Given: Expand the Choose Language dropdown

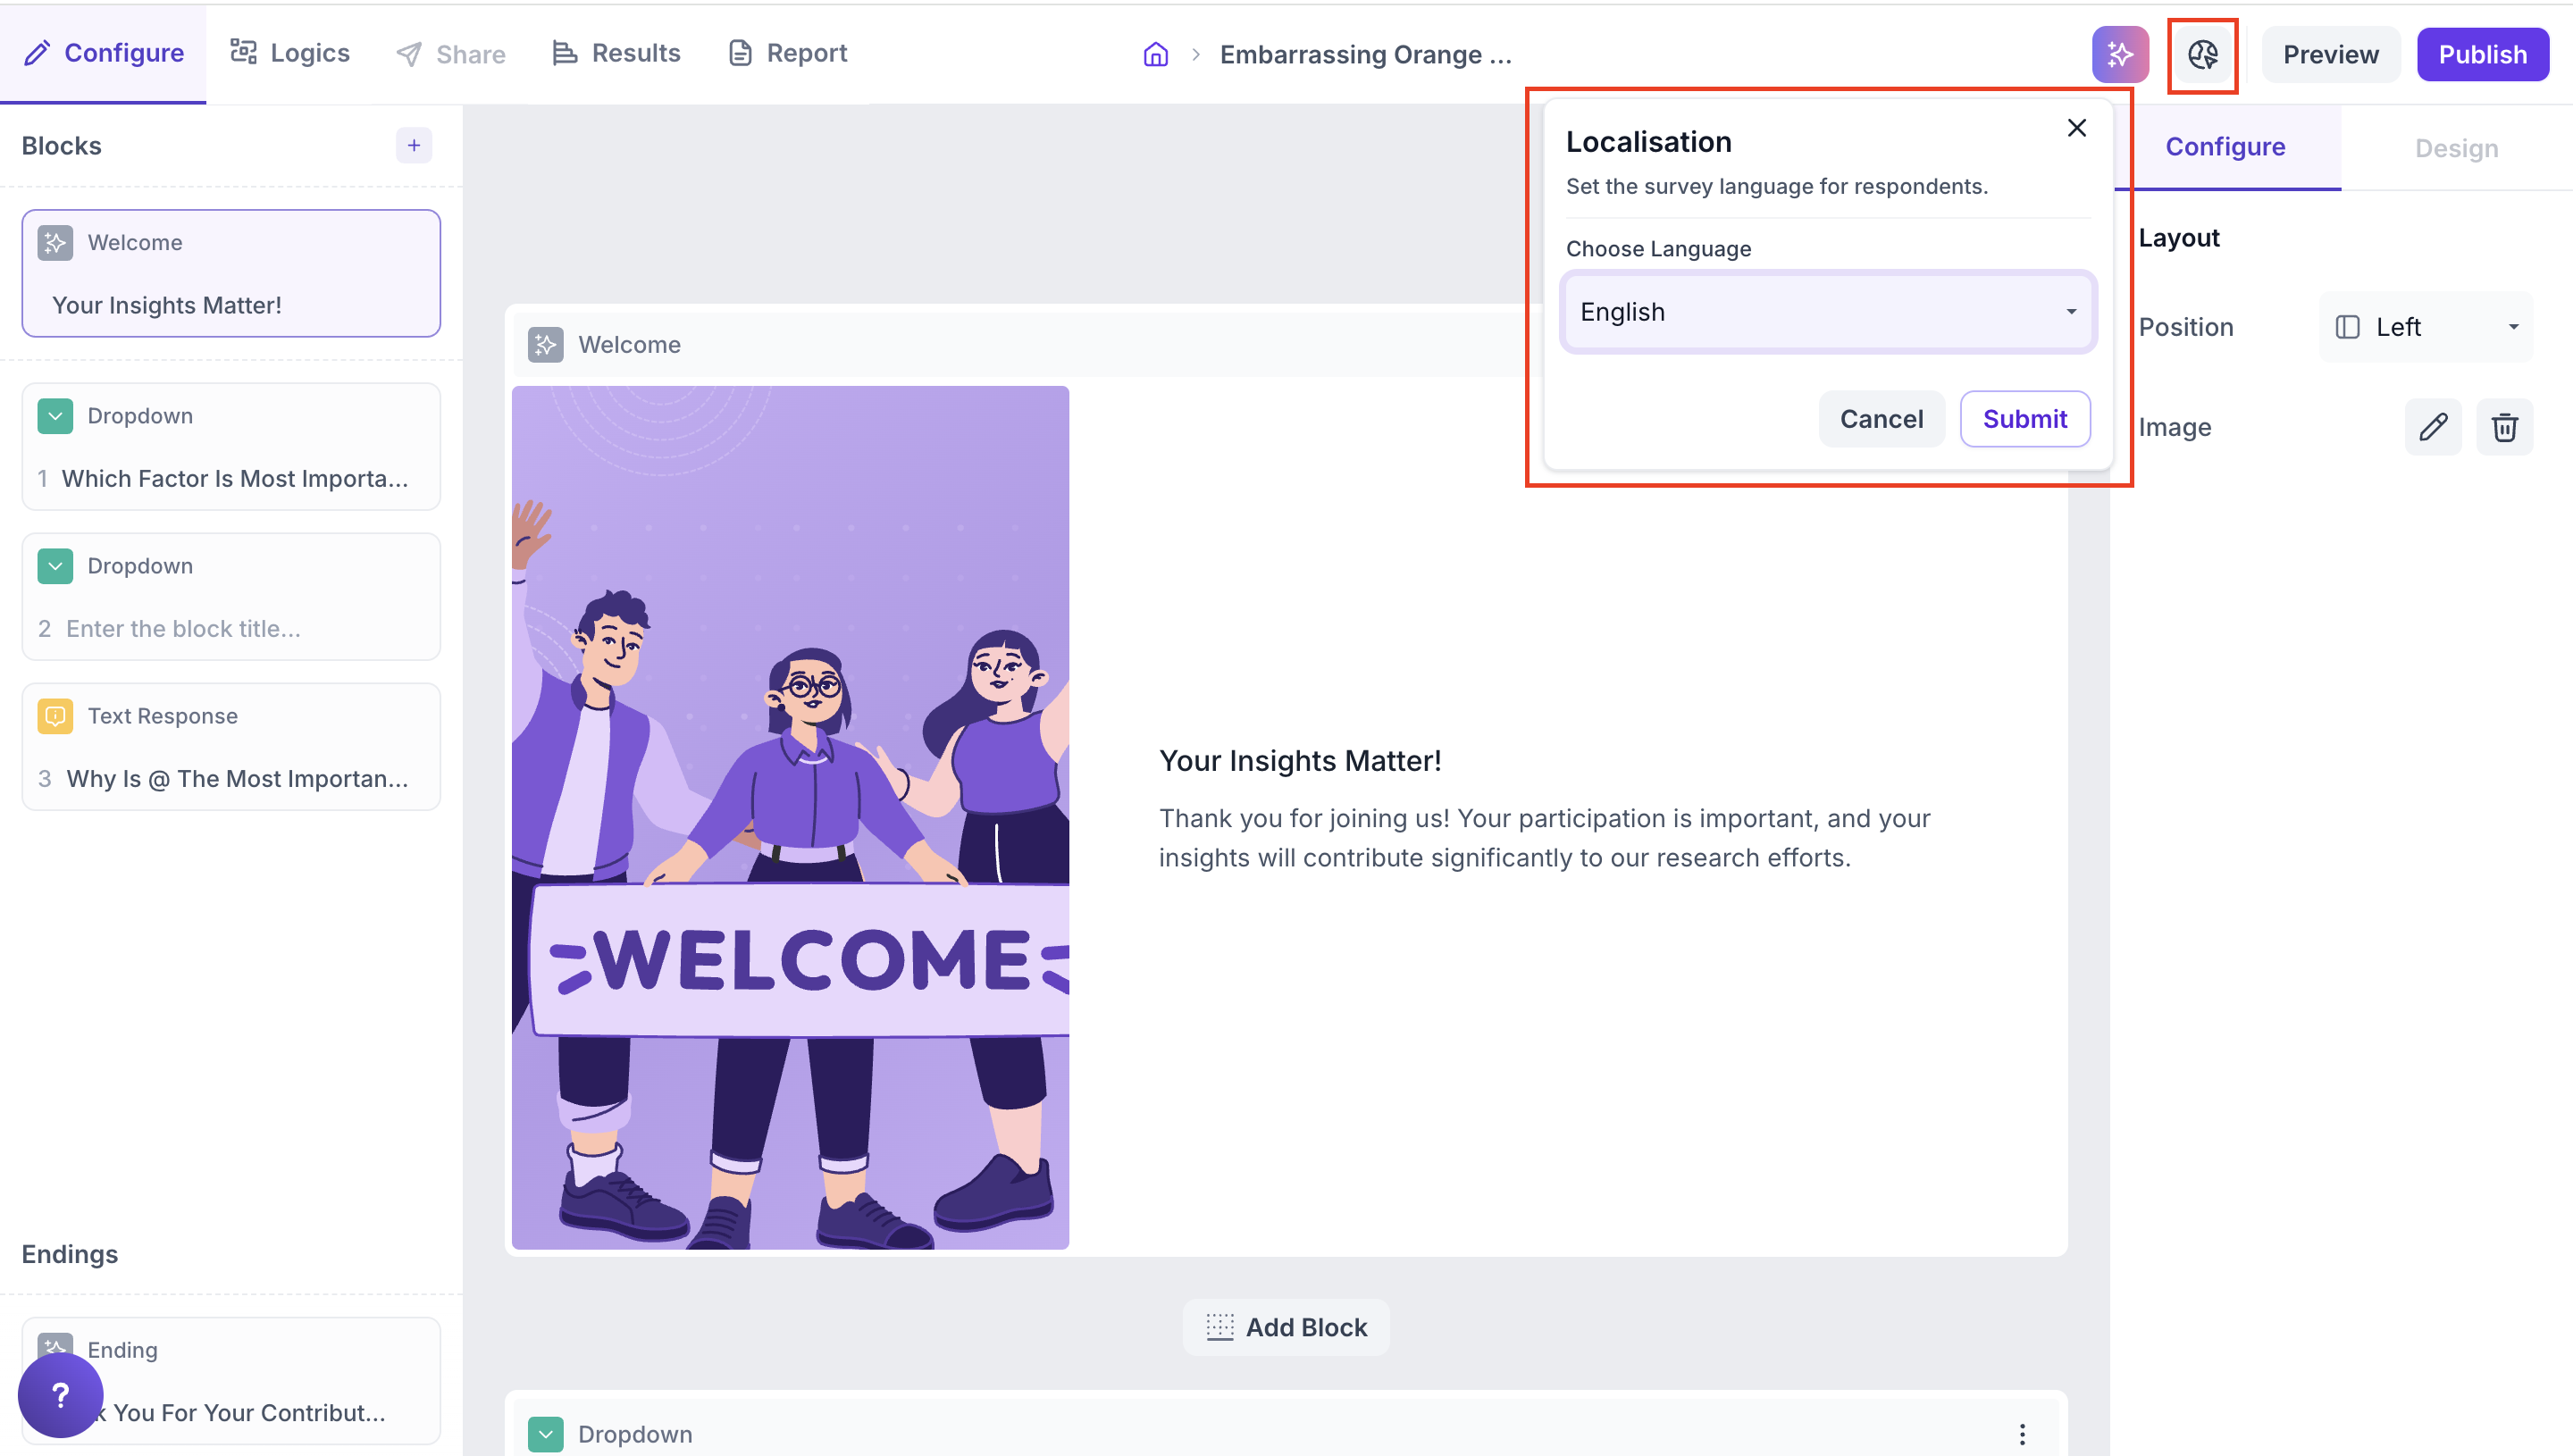Looking at the screenshot, I should coord(1827,312).
